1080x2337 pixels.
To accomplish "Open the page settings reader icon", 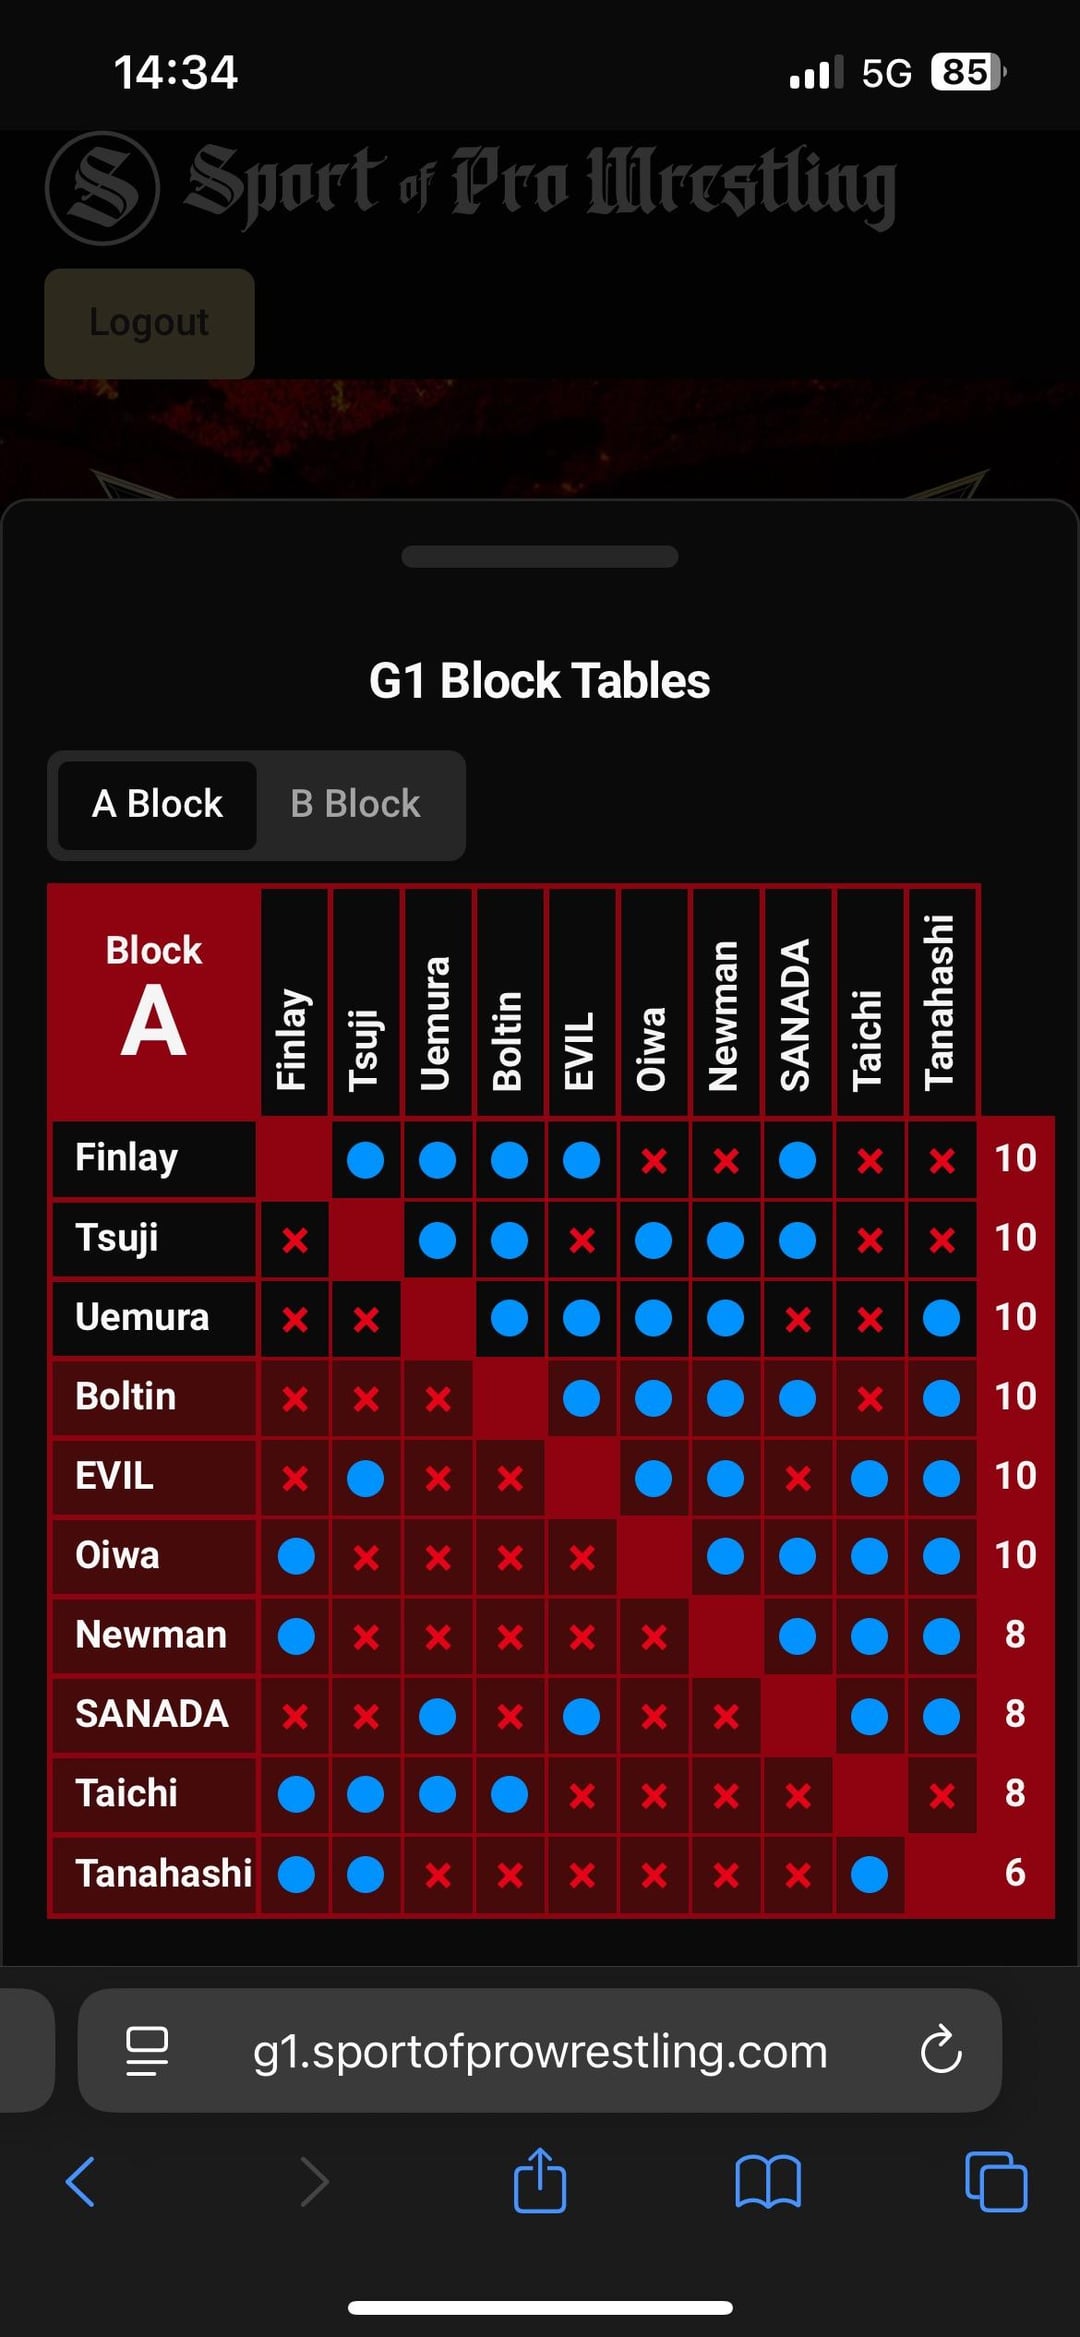I will click(147, 2051).
